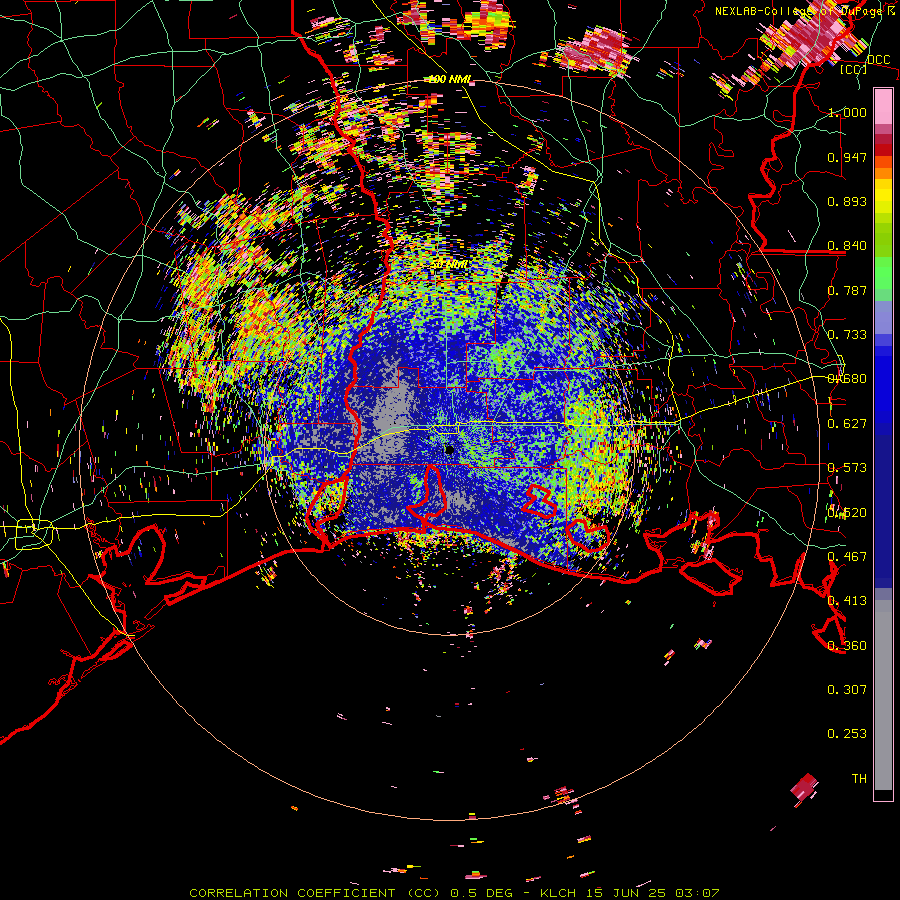Click the 0.360 scale value
900x900 pixels.
click(x=847, y=646)
